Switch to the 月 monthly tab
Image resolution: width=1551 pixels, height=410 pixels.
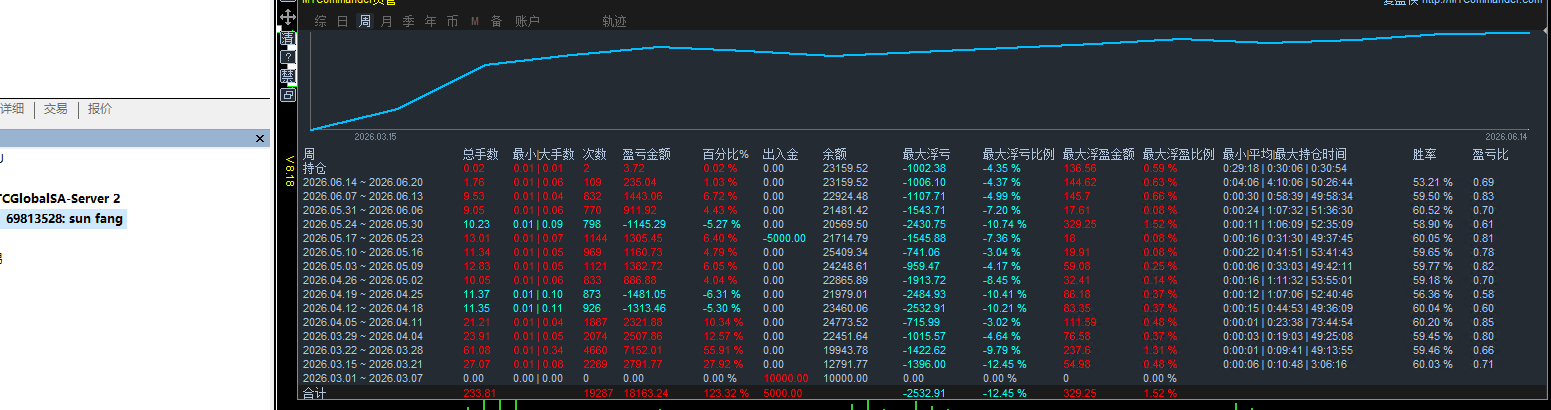click(386, 21)
